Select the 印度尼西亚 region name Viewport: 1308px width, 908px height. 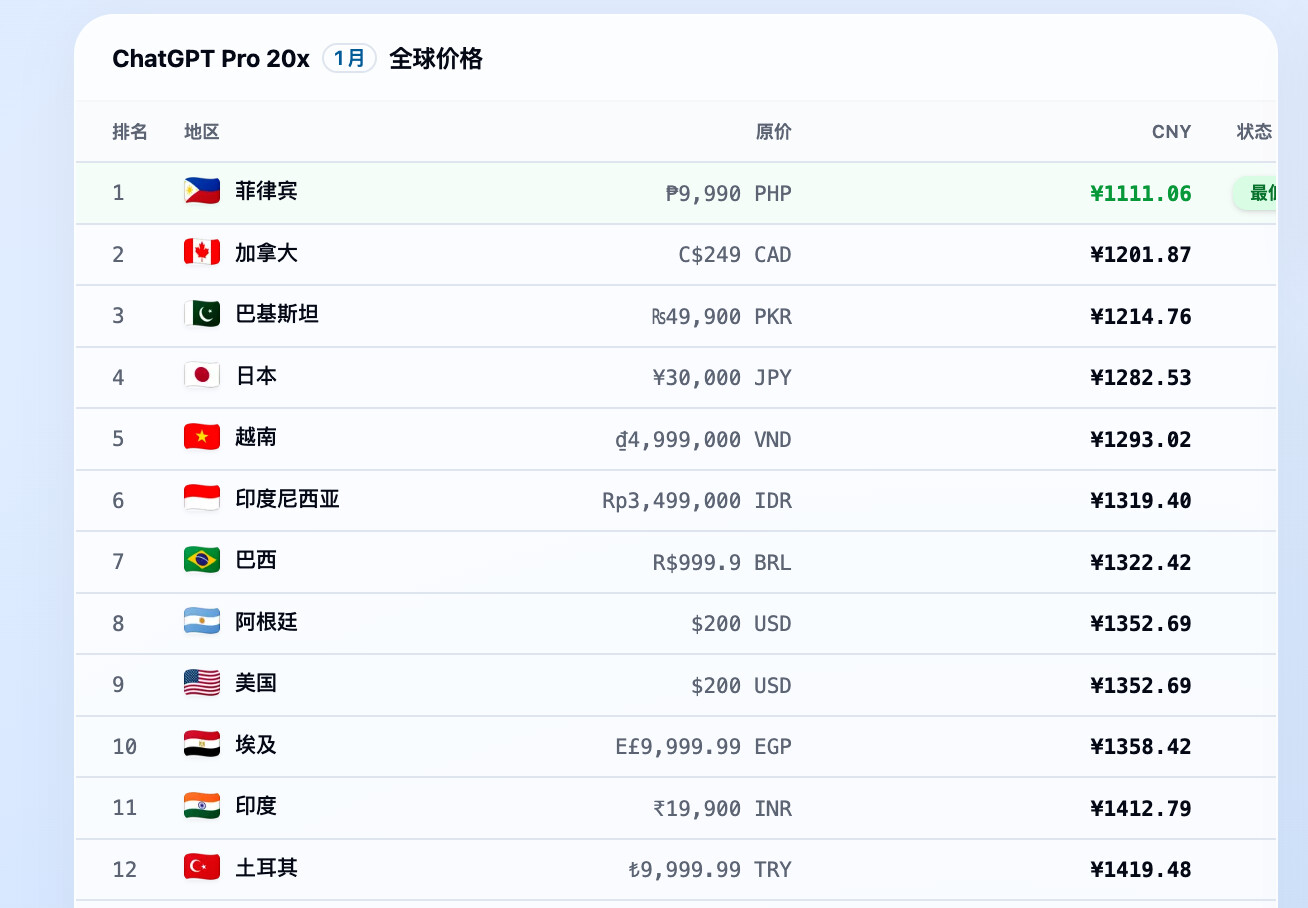point(287,499)
